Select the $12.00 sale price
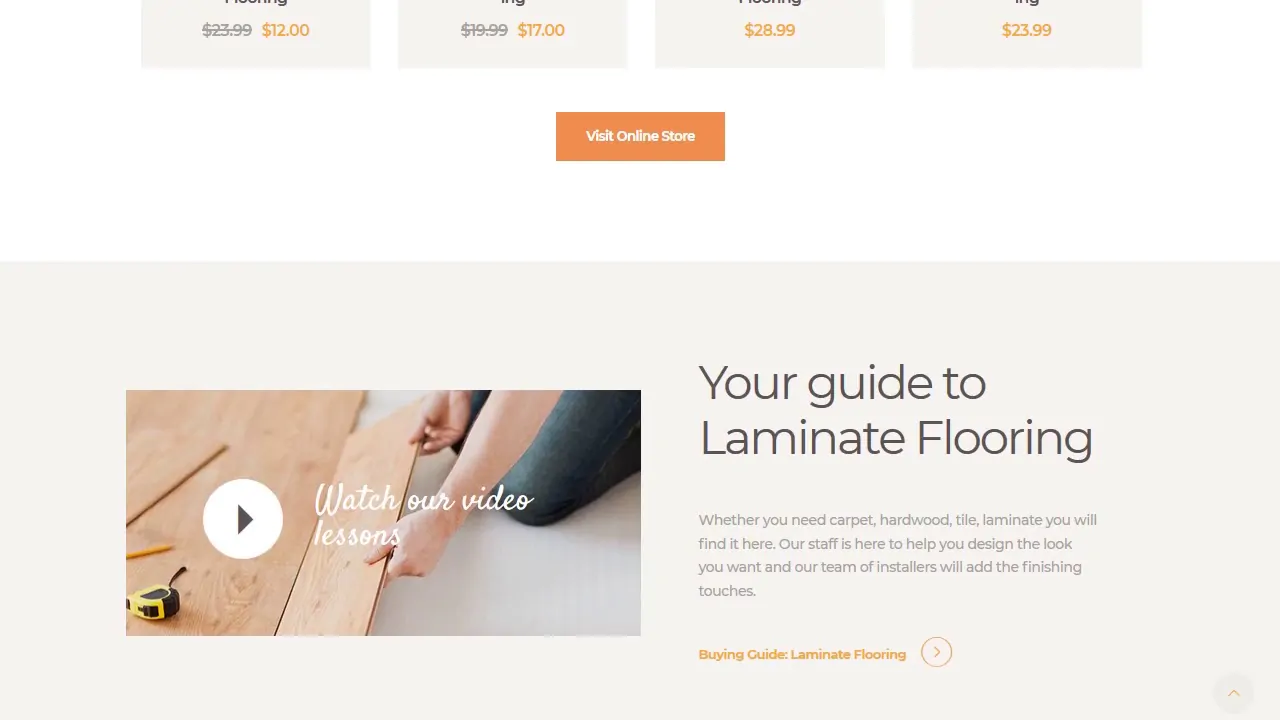This screenshot has width=1280, height=720. tap(285, 30)
